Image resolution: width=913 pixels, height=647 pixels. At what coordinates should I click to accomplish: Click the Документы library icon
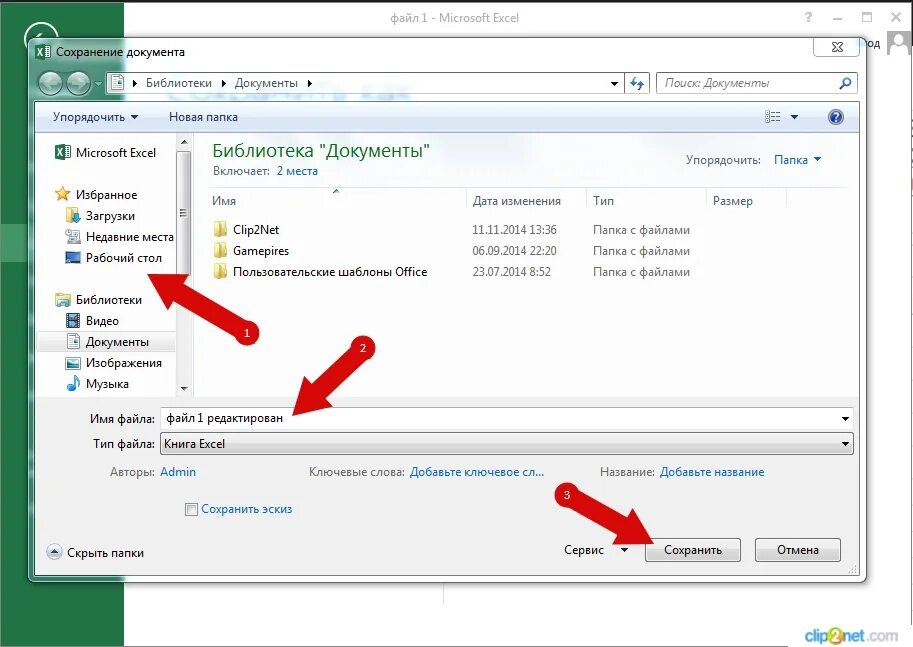point(73,341)
